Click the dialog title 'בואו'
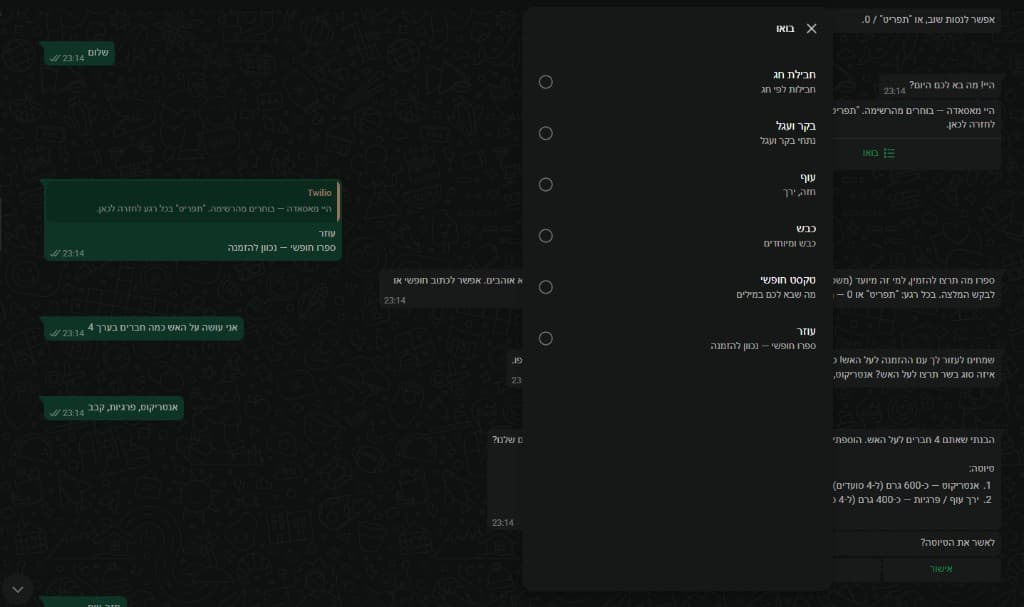Screen dimensions: 1024x607 [785, 29]
